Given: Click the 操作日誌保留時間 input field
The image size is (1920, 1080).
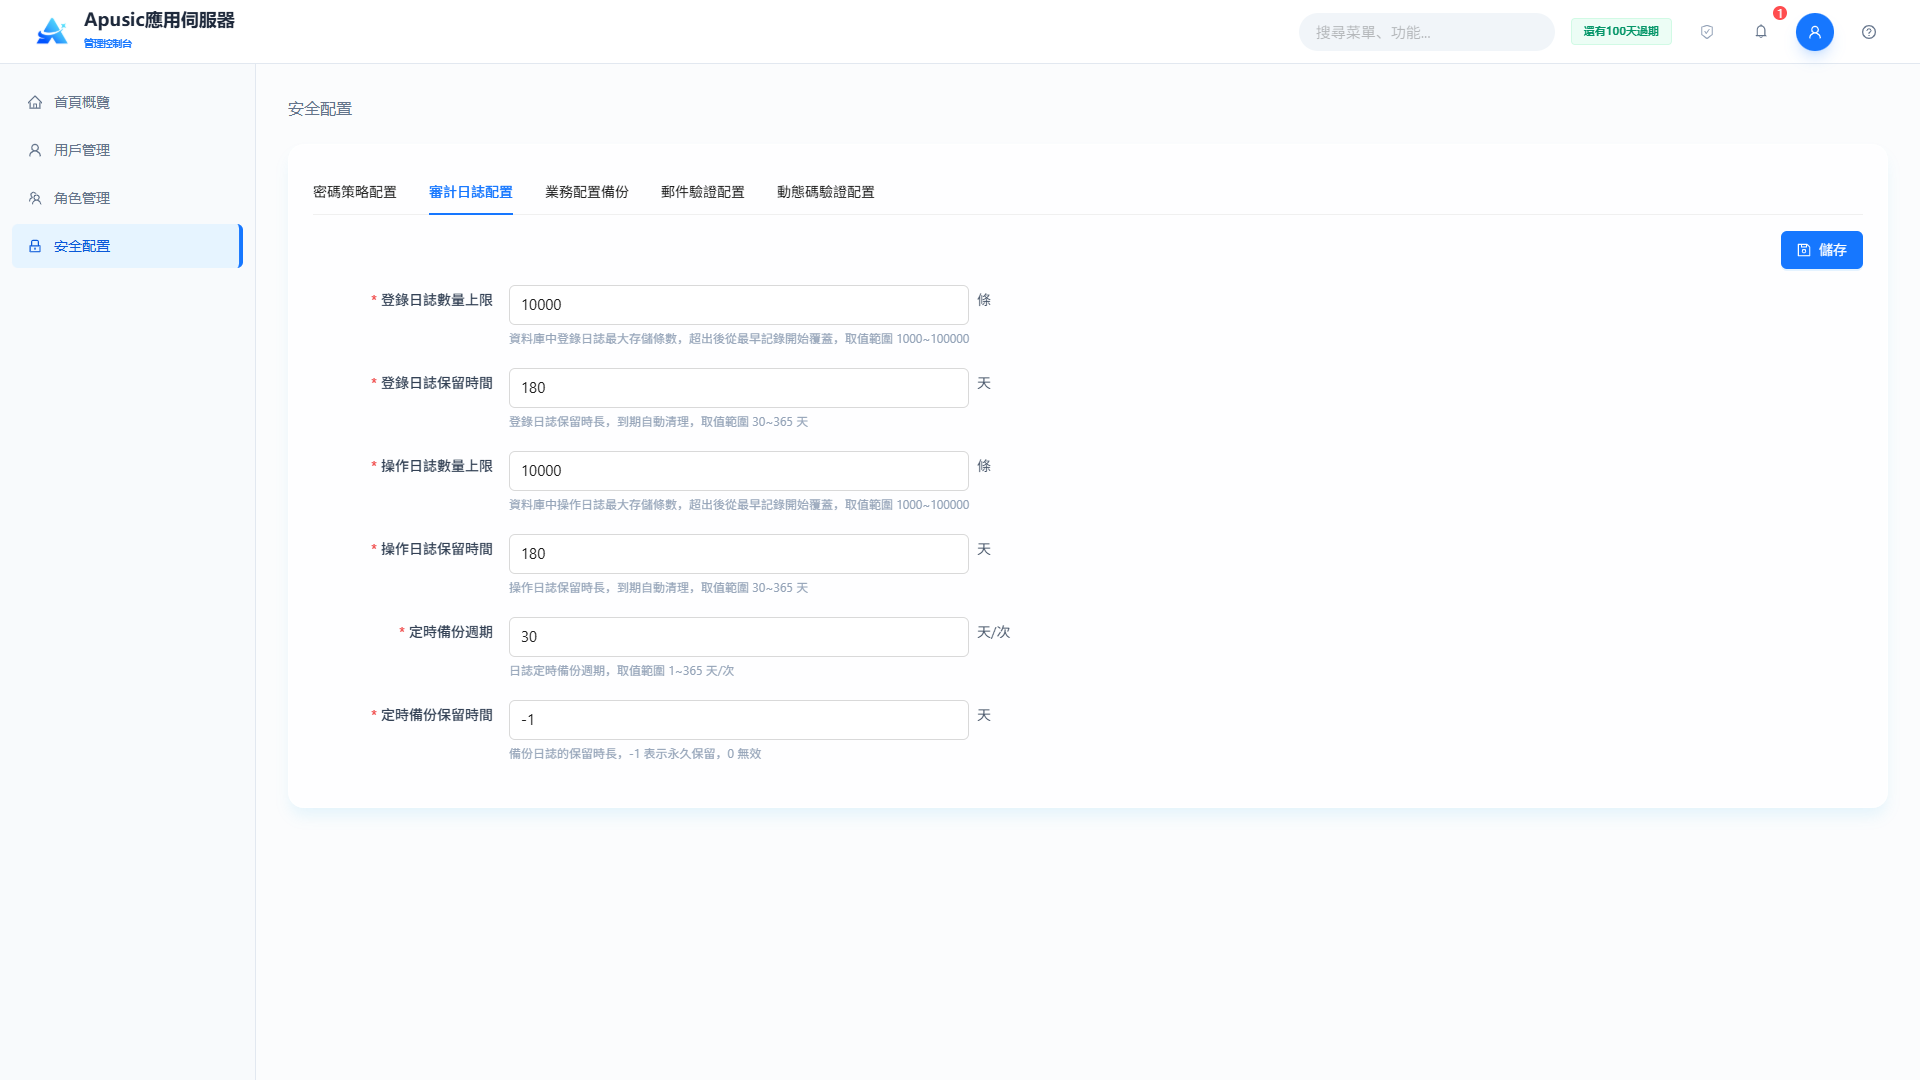Looking at the screenshot, I should 739,554.
